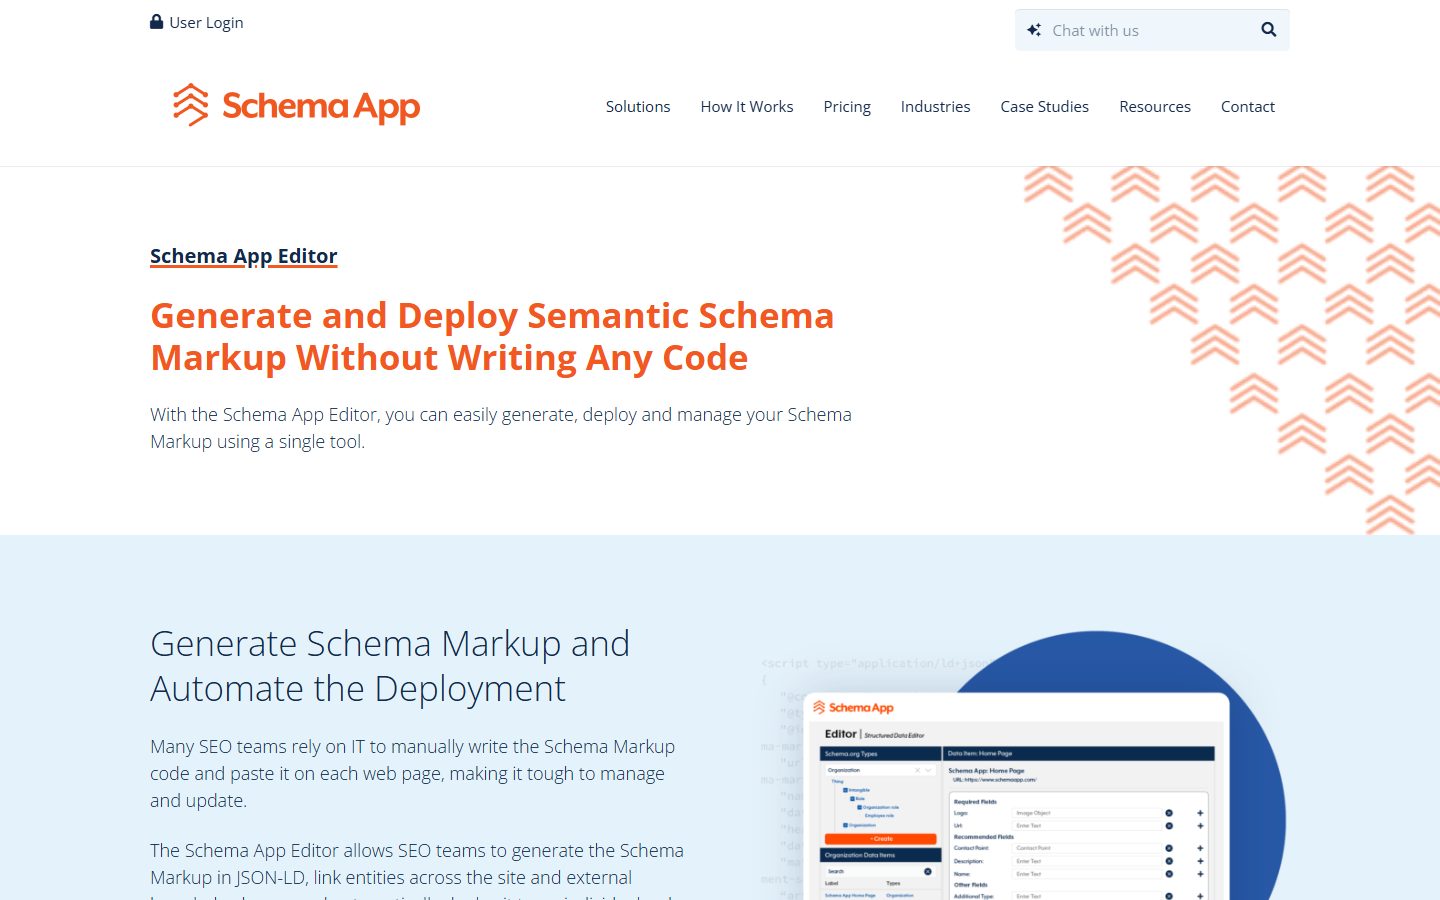Click the Schema App logo

296,105
